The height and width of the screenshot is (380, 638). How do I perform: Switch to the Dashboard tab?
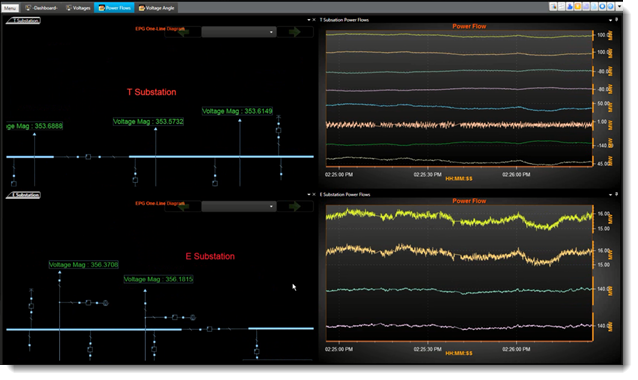(41, 8)
